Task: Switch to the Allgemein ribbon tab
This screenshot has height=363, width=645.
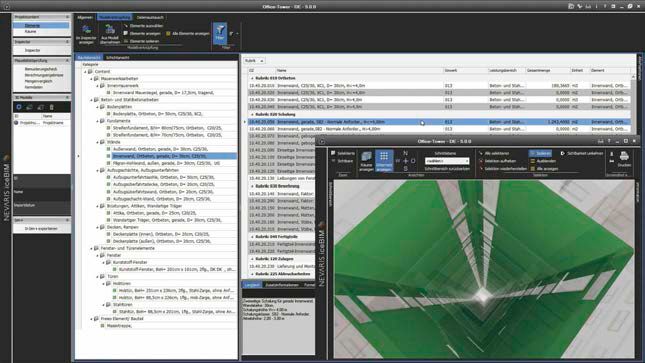Action: coord(85,17)
